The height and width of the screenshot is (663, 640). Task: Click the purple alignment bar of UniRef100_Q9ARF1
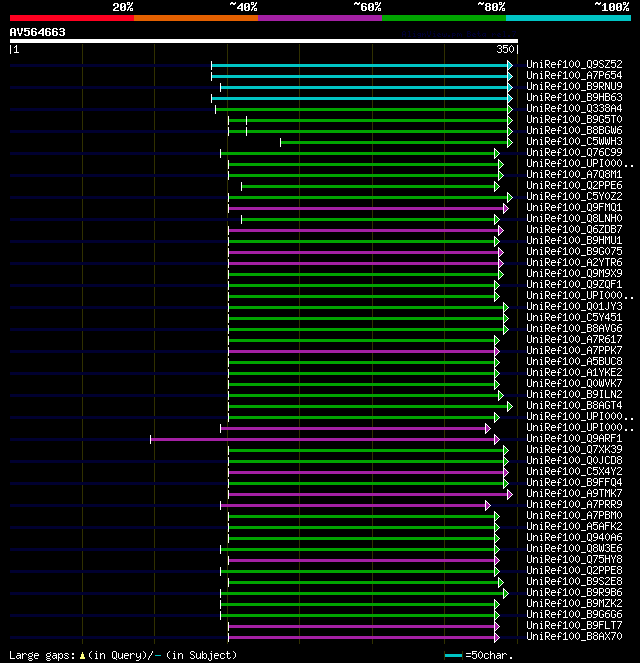(x=325, y=439)
